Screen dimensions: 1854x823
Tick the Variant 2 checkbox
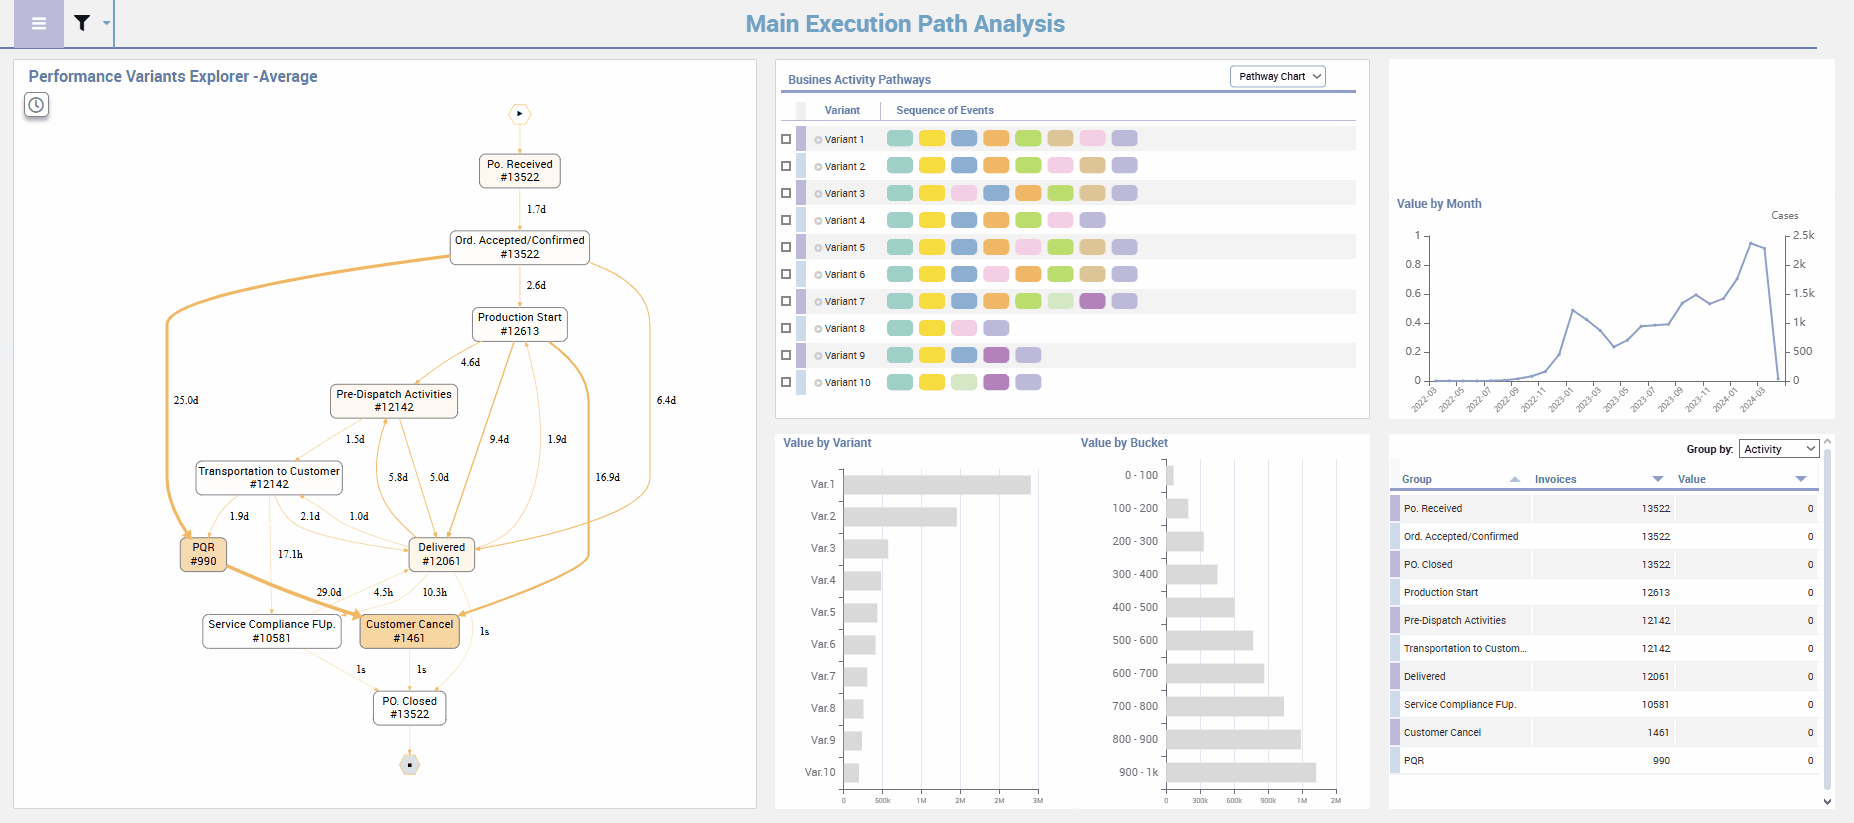786,166
